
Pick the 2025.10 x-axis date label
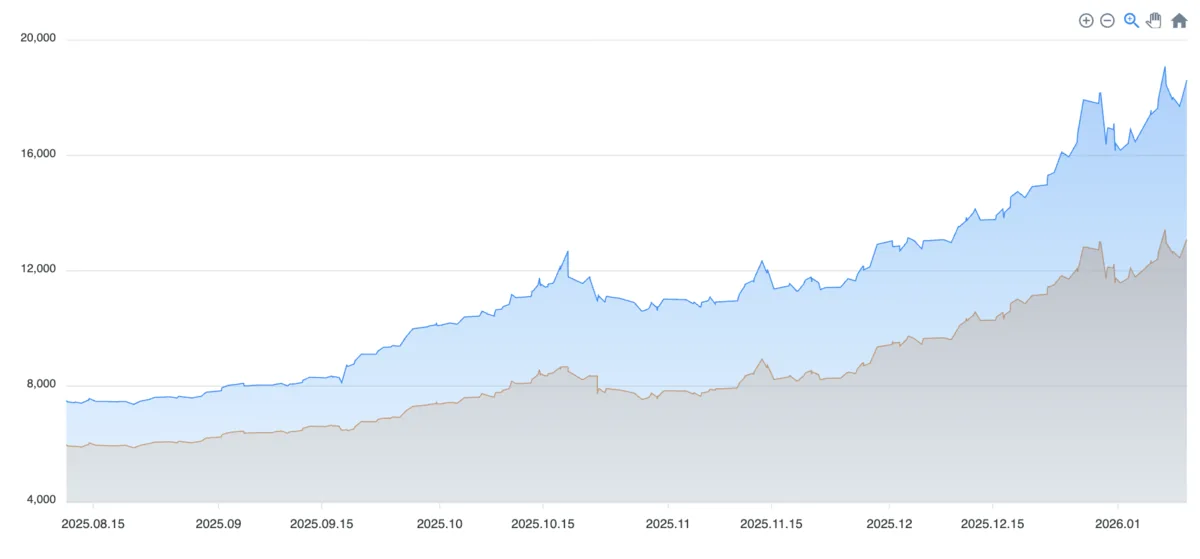439,523
